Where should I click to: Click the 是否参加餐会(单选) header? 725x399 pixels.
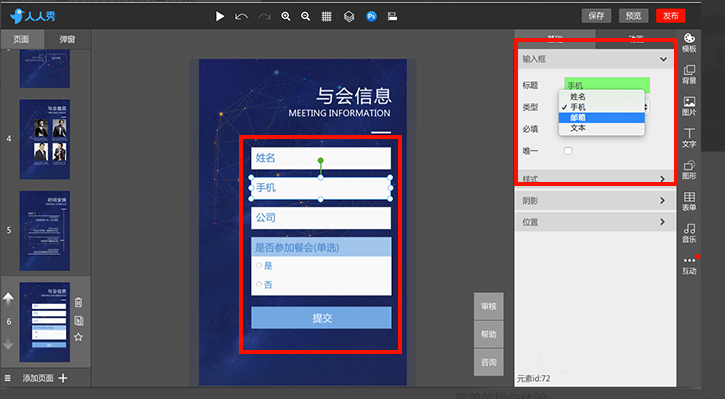click(321, 247)
